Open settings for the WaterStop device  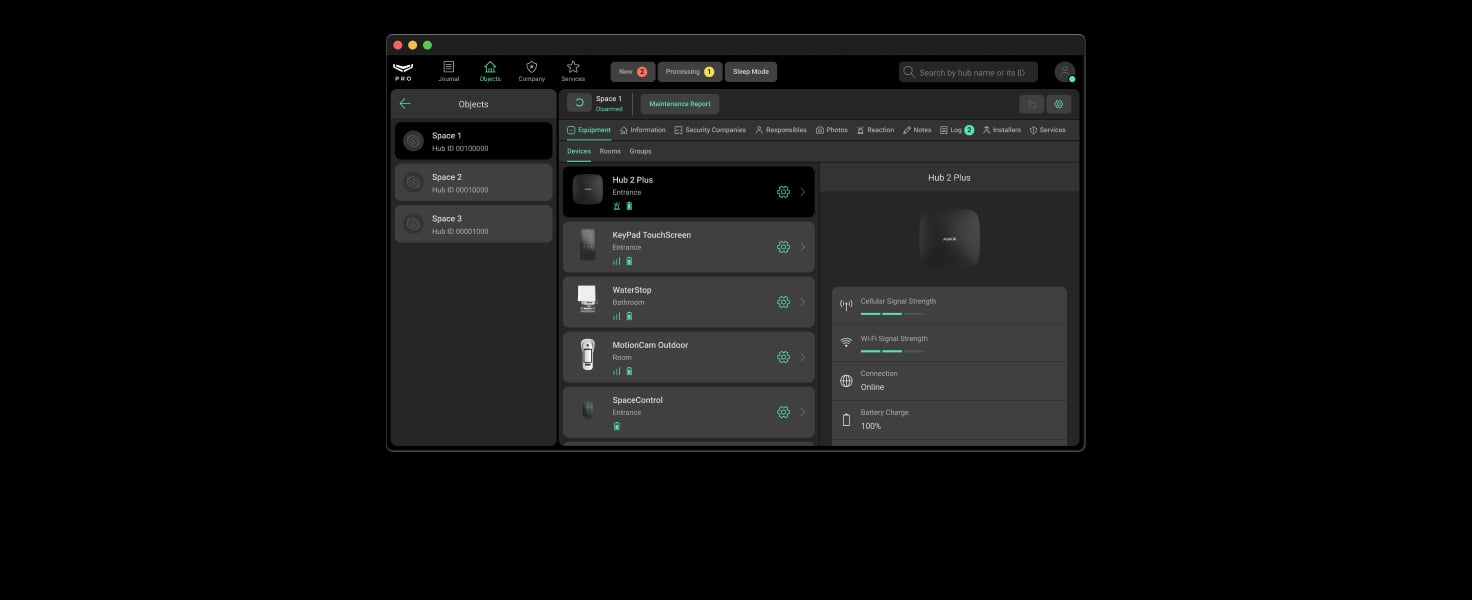click(783, 302)
